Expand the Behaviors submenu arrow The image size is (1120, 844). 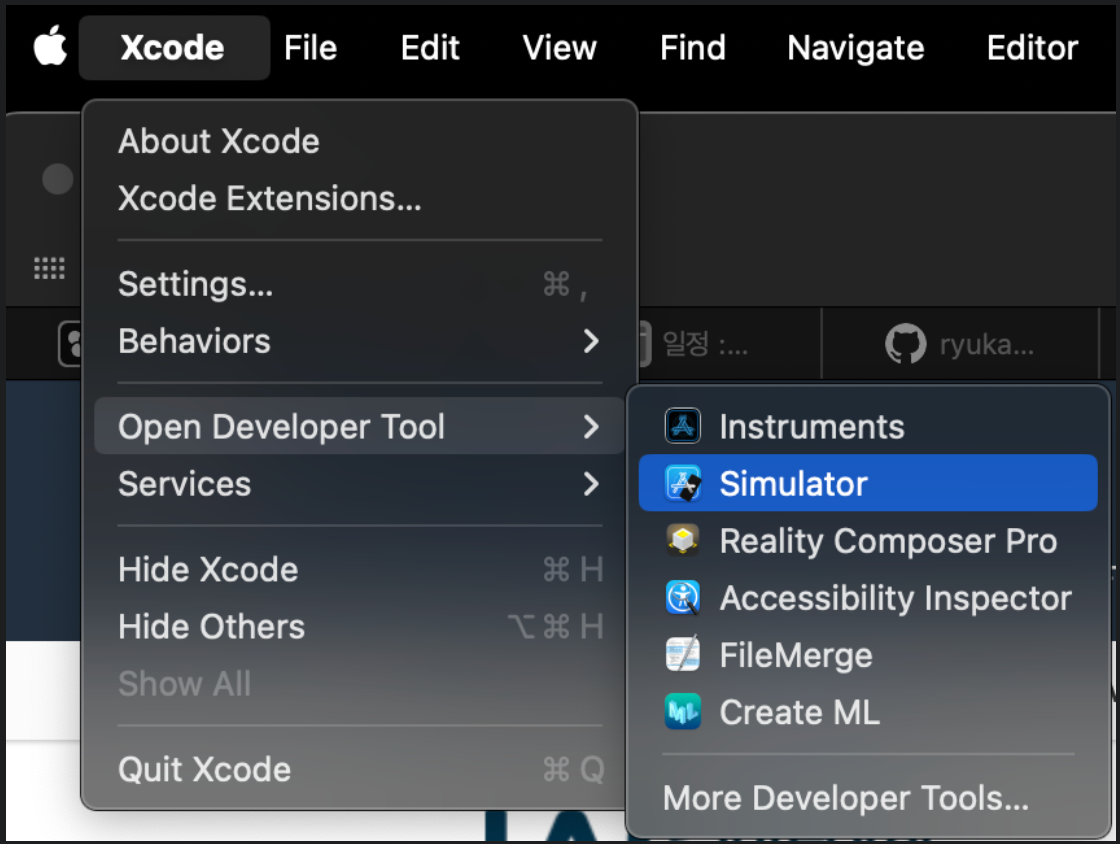pos(591,342)
